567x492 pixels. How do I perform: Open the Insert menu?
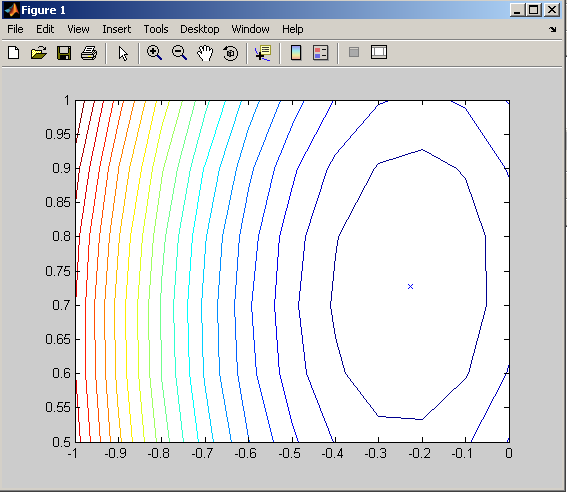click(x=116, y=29)
